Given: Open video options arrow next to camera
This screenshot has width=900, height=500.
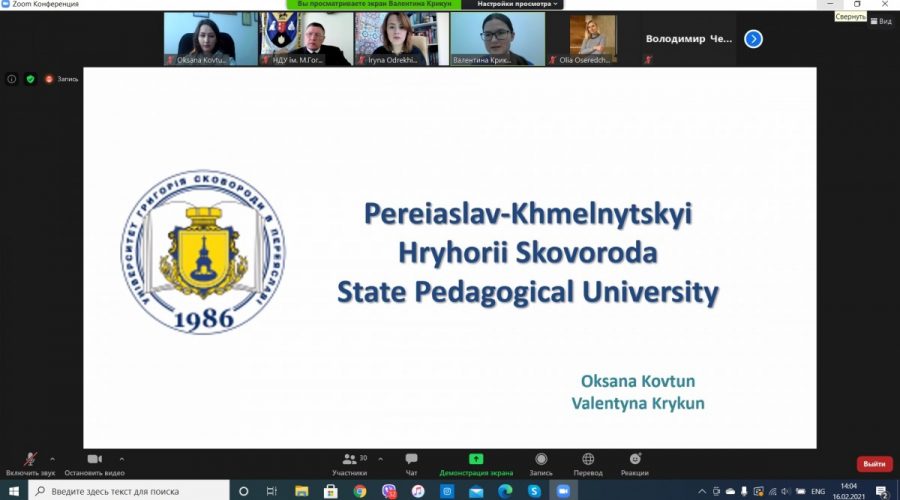Looking at the screenshot, I should coord(122,459).
